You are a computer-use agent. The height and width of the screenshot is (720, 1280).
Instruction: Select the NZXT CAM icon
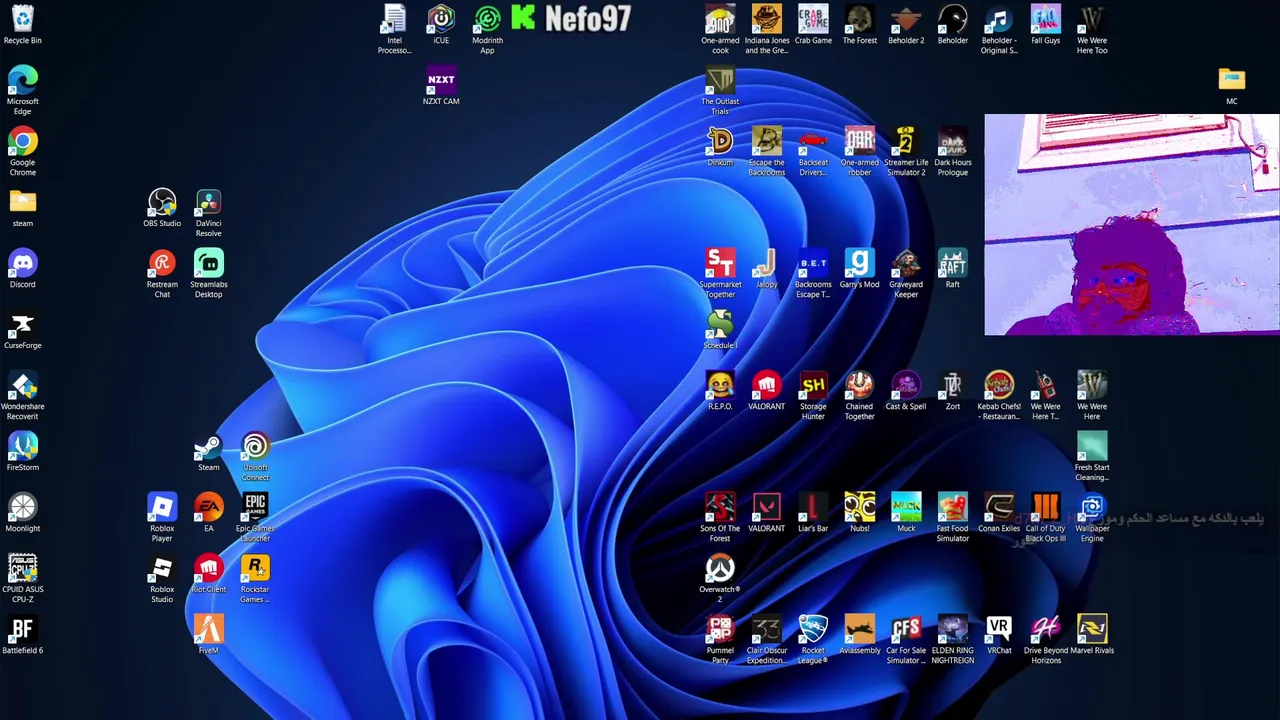tap(441, 86)
